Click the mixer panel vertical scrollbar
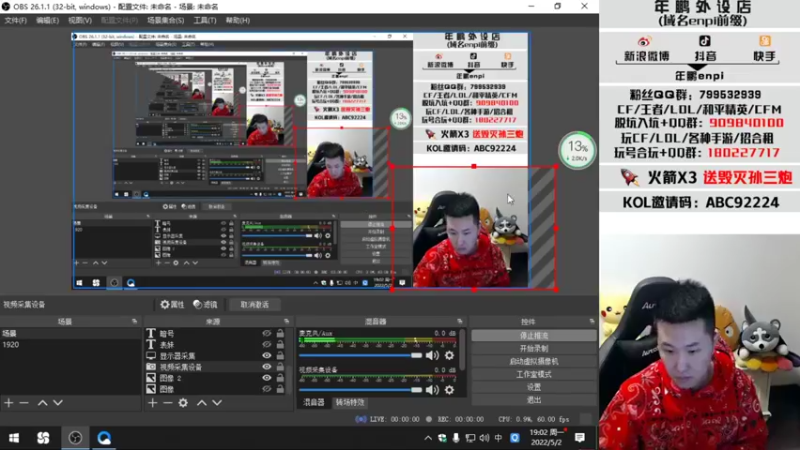 point(463,351)
